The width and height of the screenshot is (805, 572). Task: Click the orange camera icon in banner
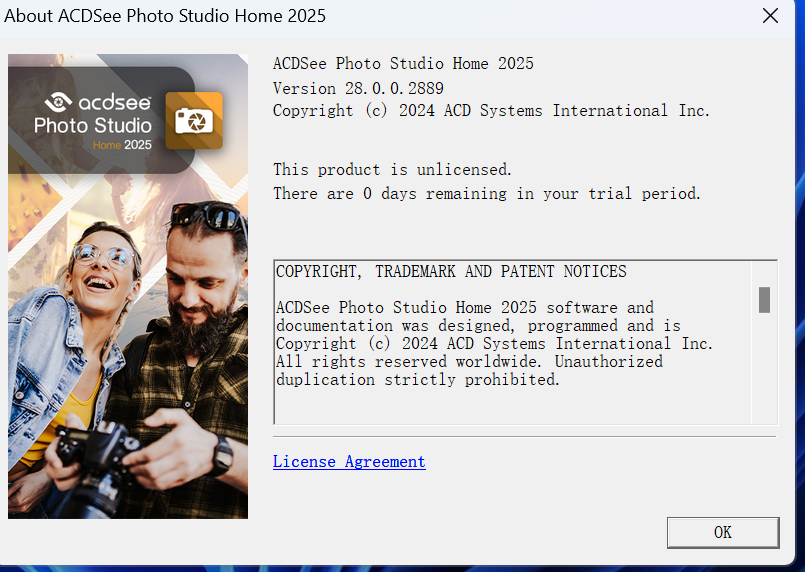pyautogui.click(x=194, y=121)
